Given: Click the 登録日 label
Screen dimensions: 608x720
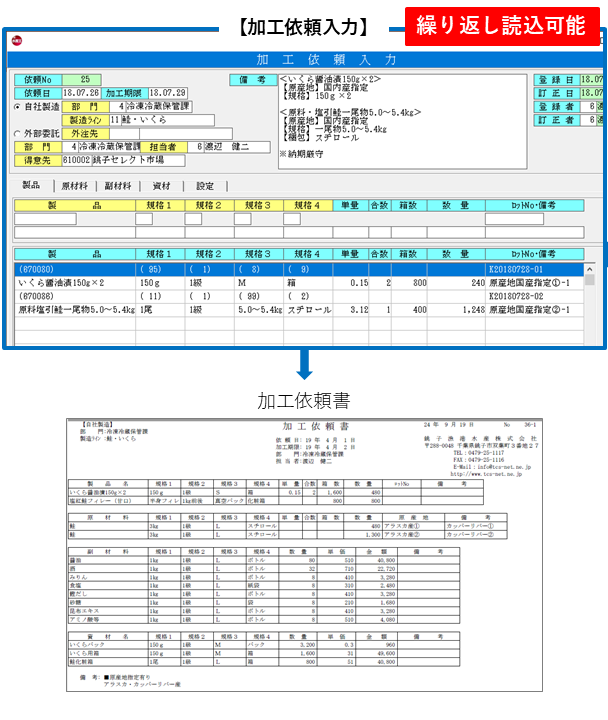Looking at the screenshot, I should coord(556,80).
